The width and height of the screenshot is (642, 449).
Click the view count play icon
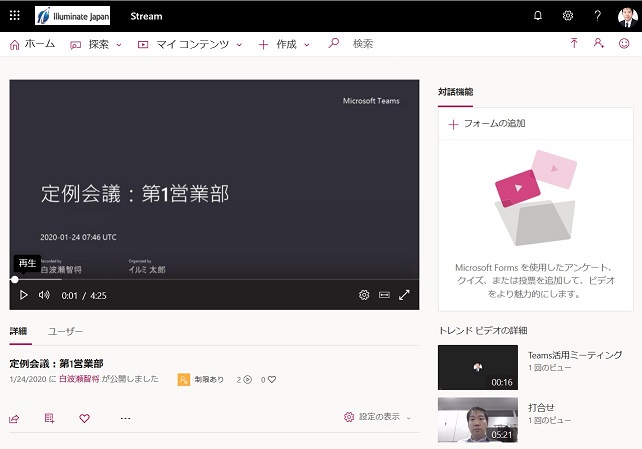[248, 379]
